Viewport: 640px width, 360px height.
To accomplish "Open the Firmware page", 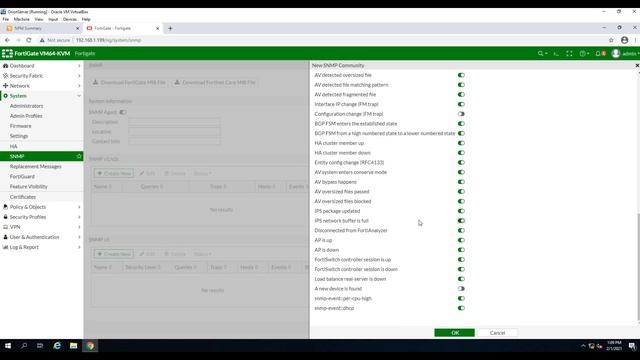I will tap(20, 126).
